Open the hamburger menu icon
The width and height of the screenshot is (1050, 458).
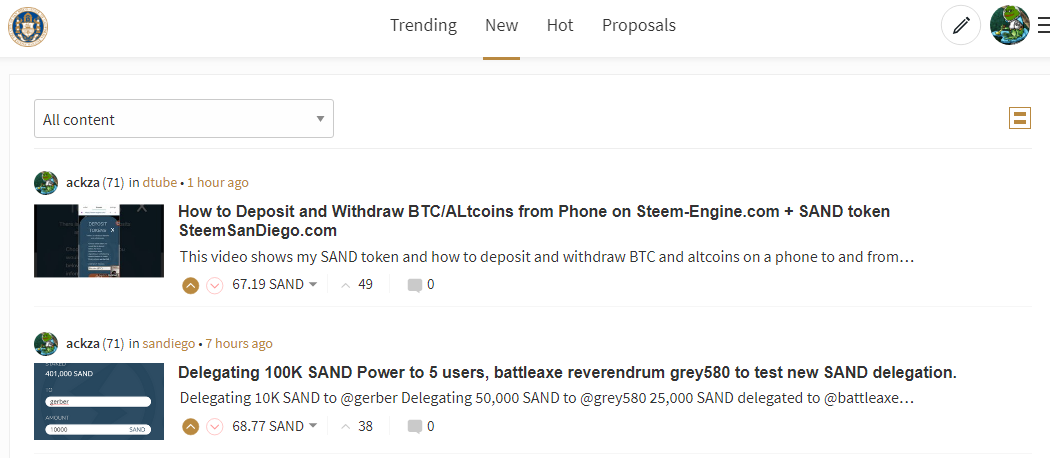coord(1044,26)
